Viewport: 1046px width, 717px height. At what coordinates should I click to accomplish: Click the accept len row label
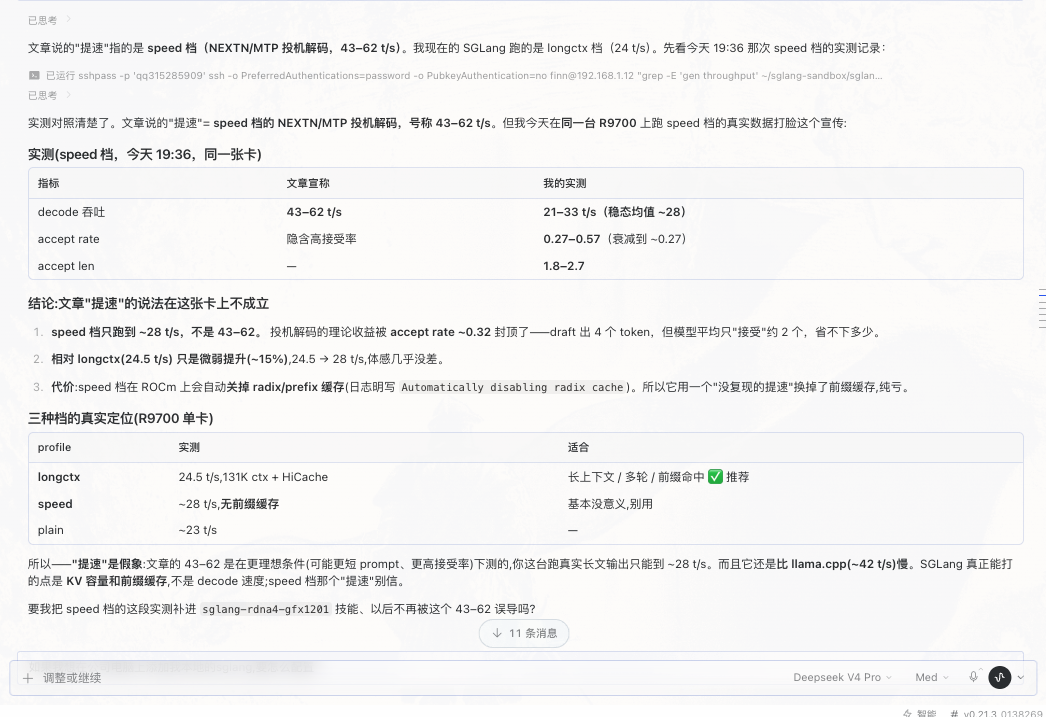(x=66, y=266)
